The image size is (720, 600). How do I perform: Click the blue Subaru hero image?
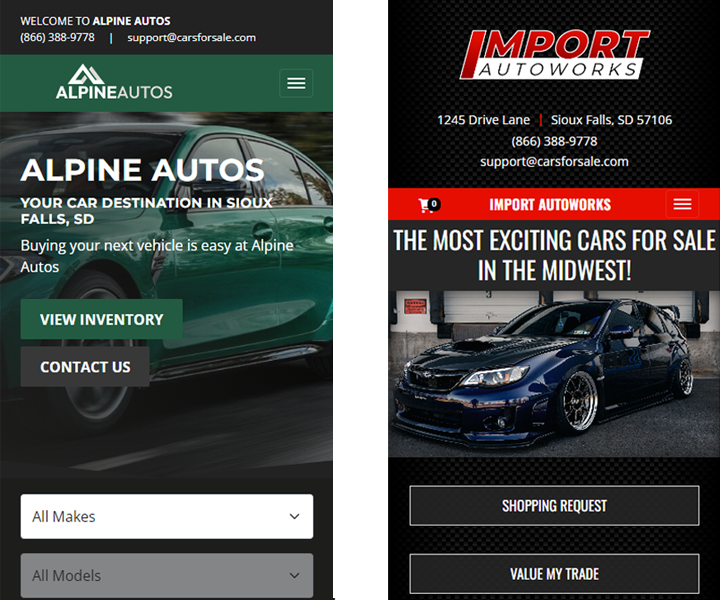554,374
